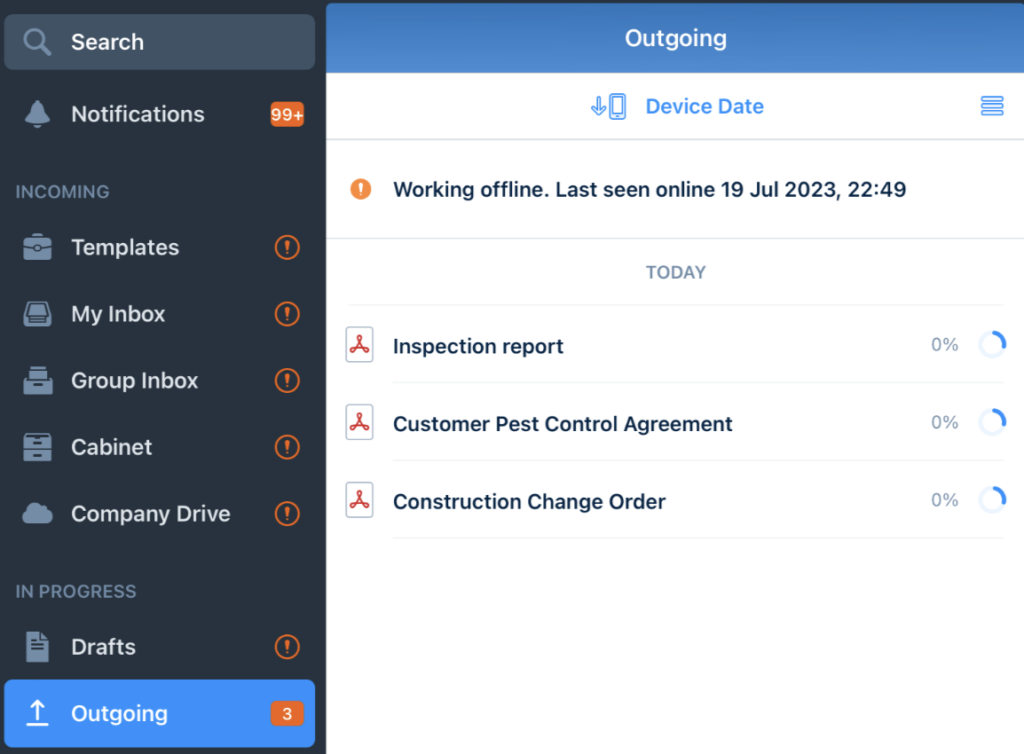
Task: Change sort order via Device Date
Action: point(704,106)
